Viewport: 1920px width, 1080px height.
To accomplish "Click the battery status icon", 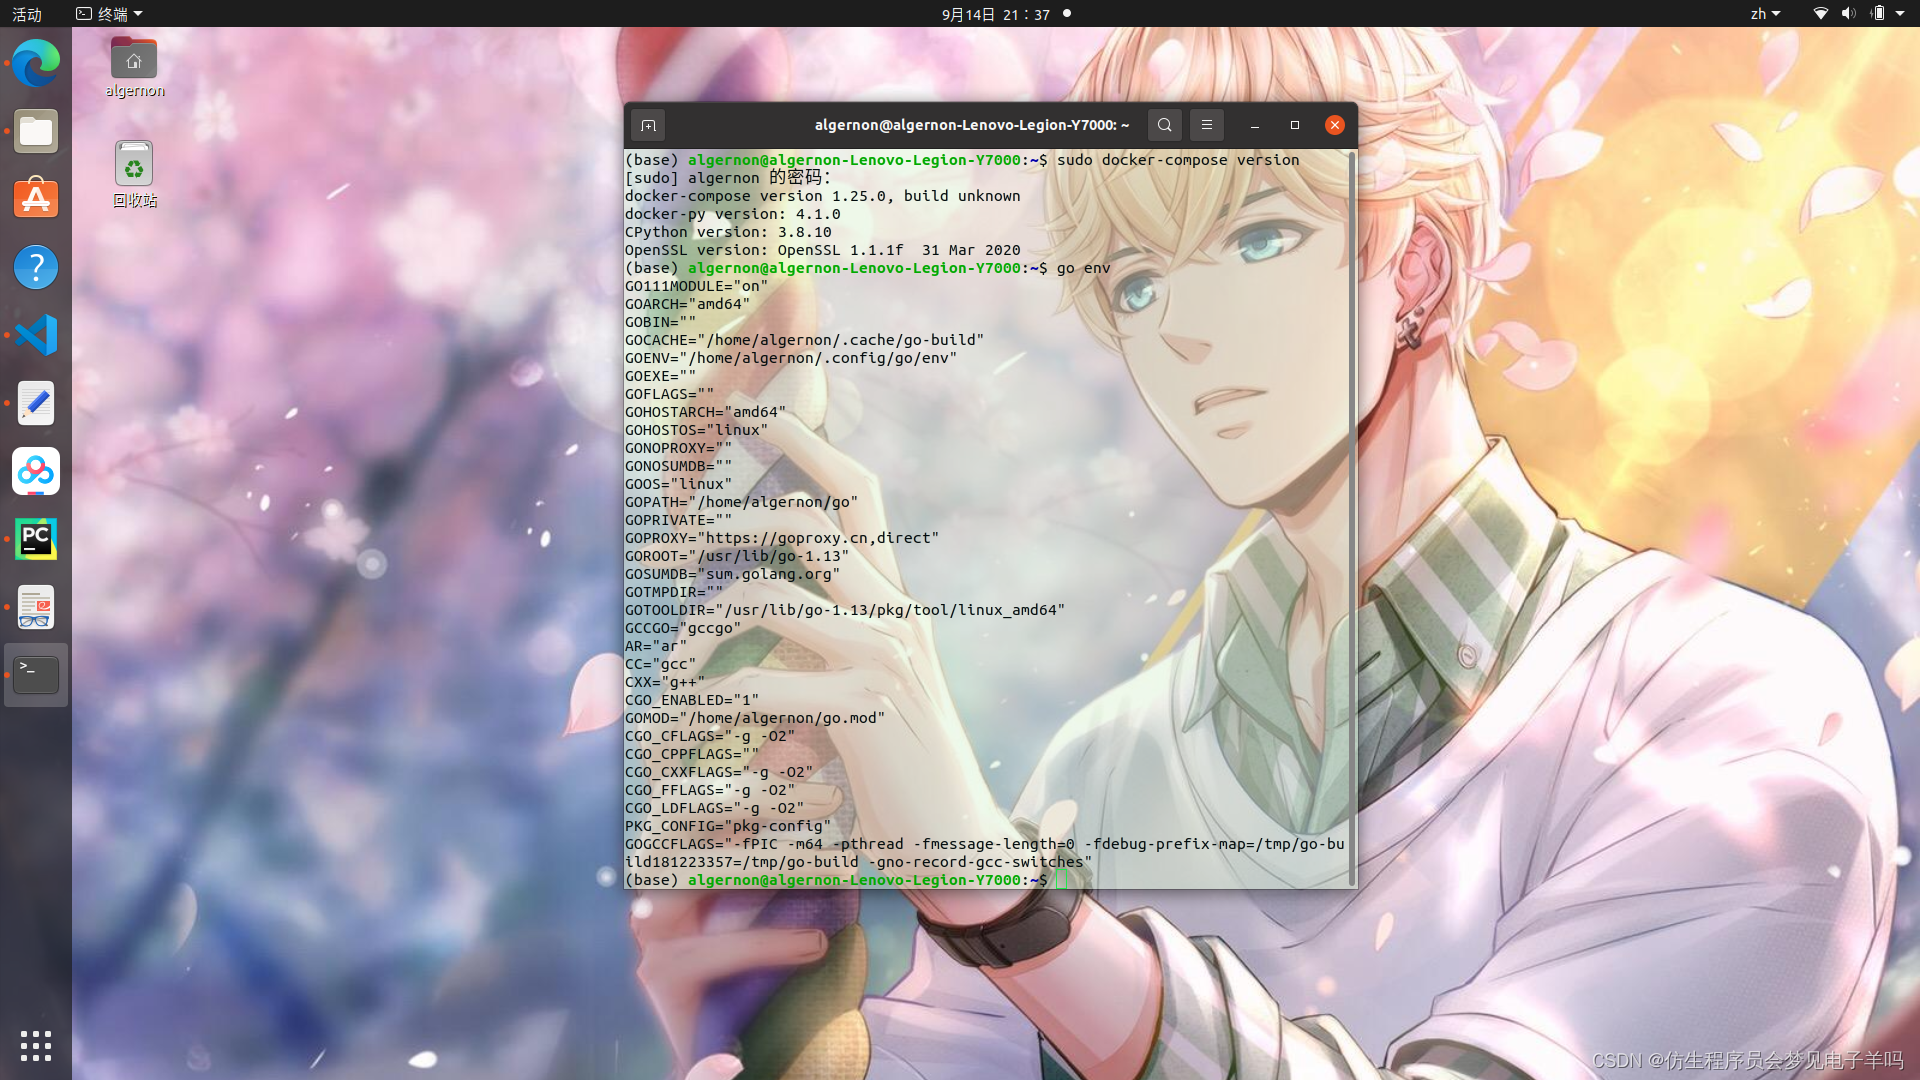I will 1877,14.
